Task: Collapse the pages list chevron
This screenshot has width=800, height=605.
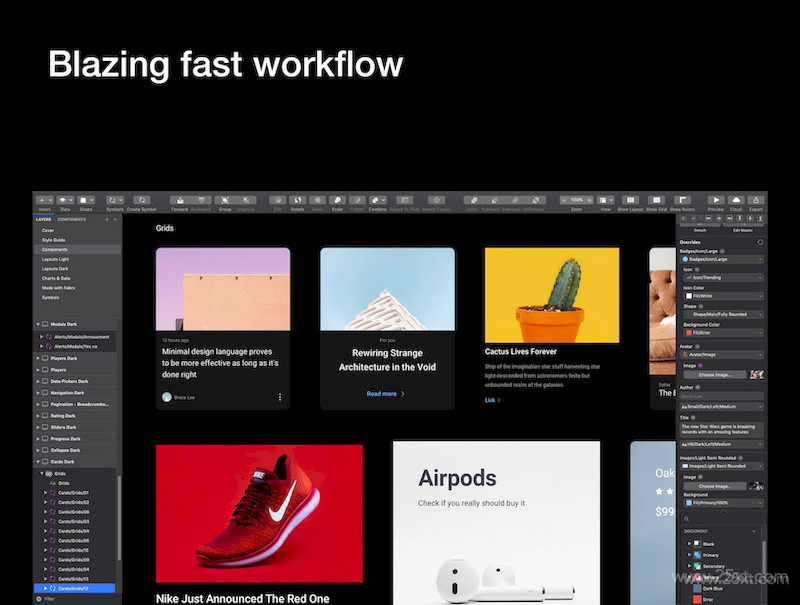Action: [x=115, y=219]
